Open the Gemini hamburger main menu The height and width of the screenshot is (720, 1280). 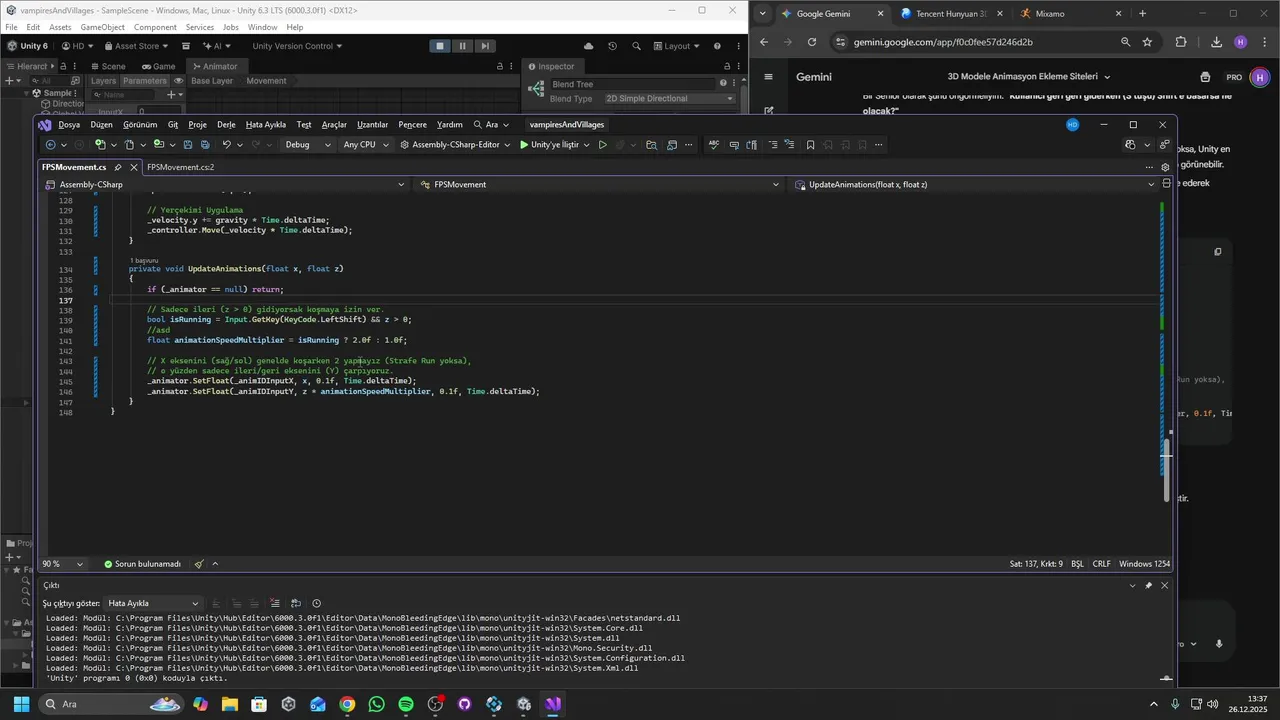coord(769,77)
